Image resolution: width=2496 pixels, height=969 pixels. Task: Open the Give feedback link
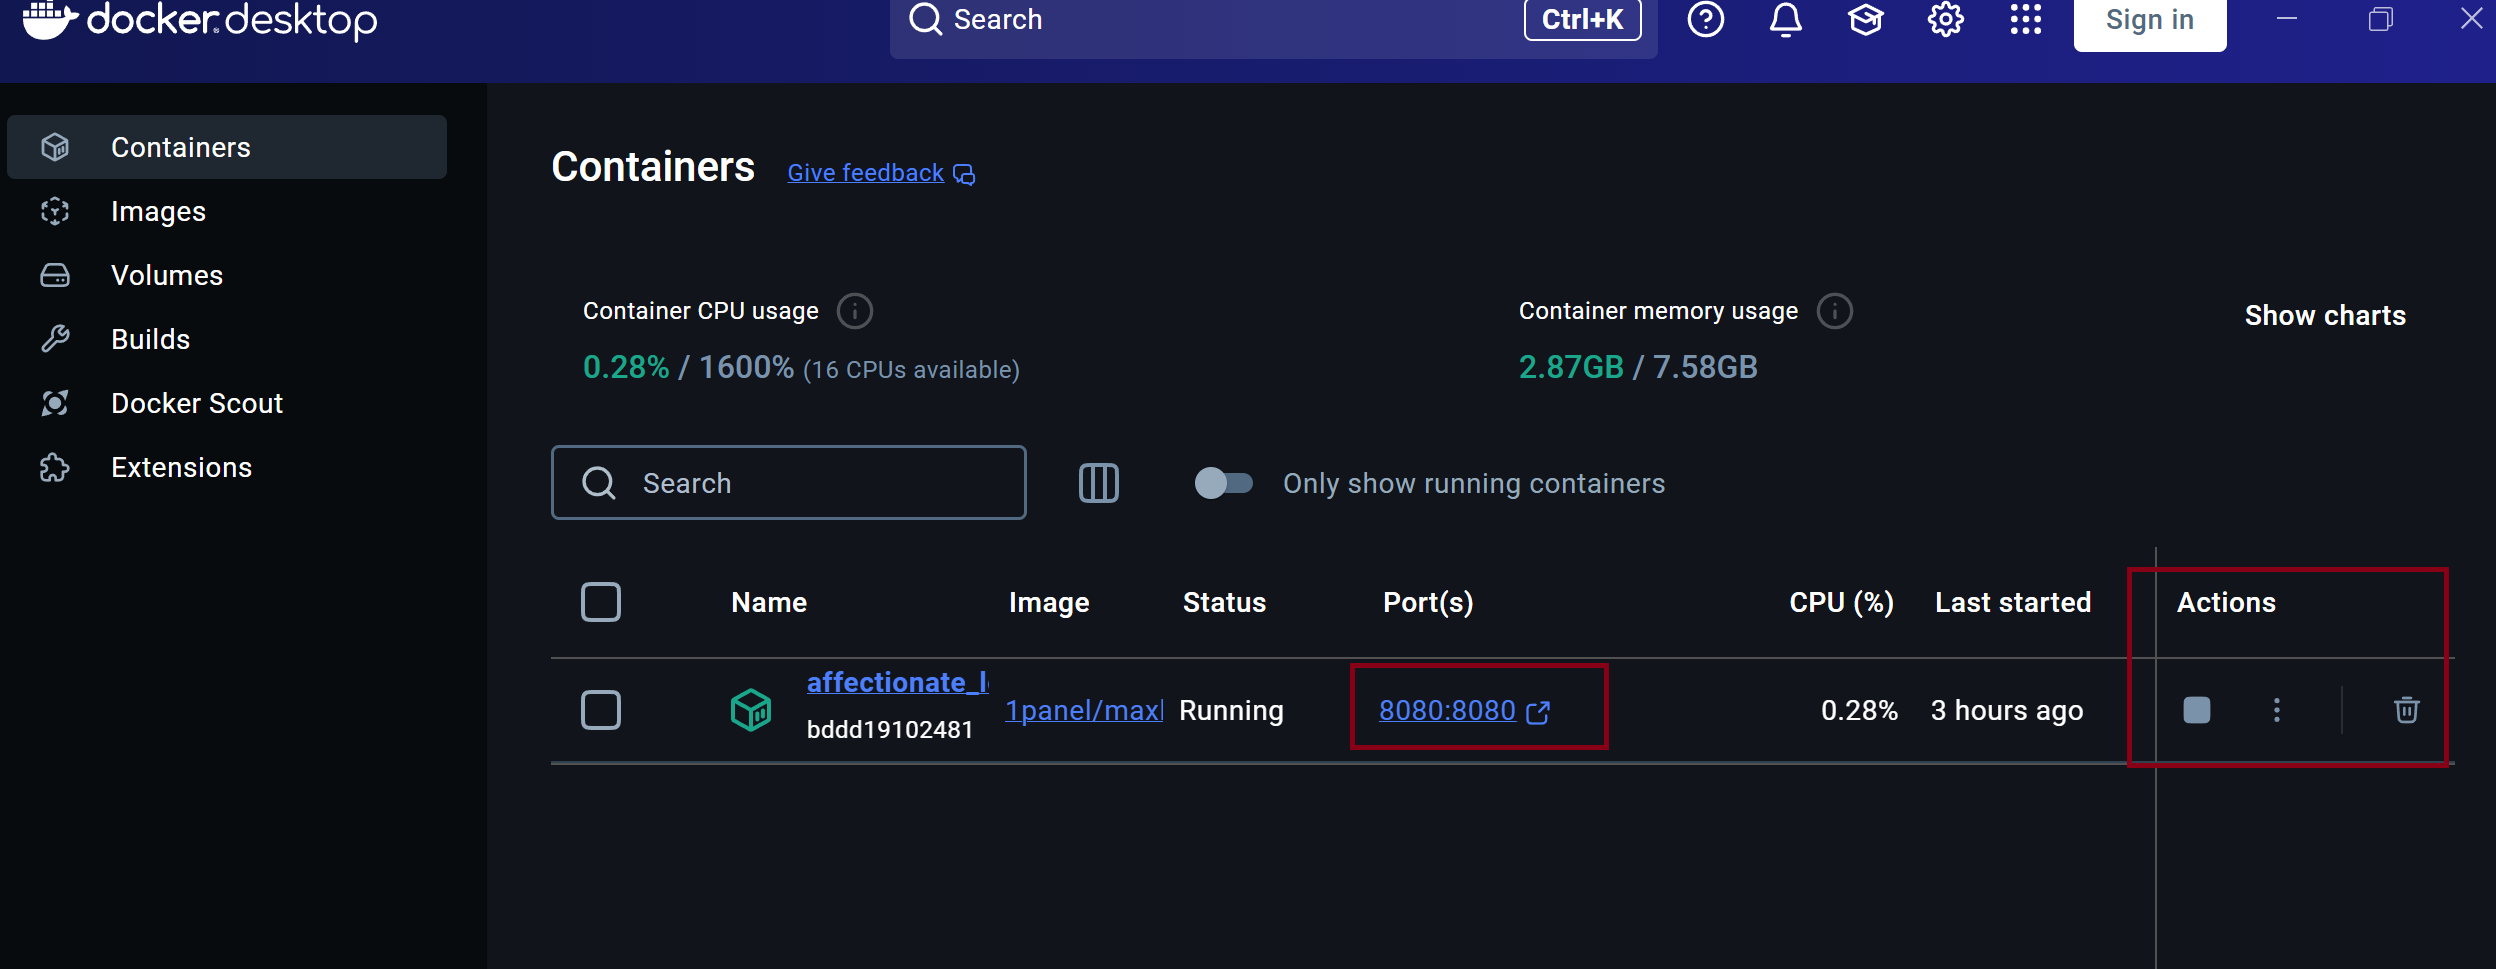tap(865, 173)
